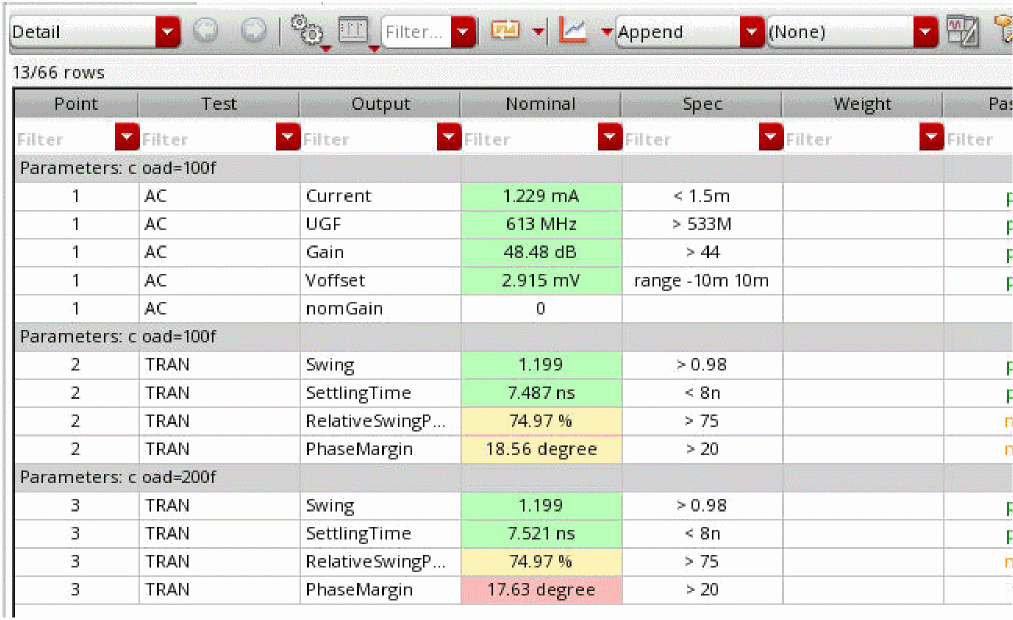Viewport: 1013px width, 620px height.
Task: Click the table columns layout icon
Action: coord(355,31)
